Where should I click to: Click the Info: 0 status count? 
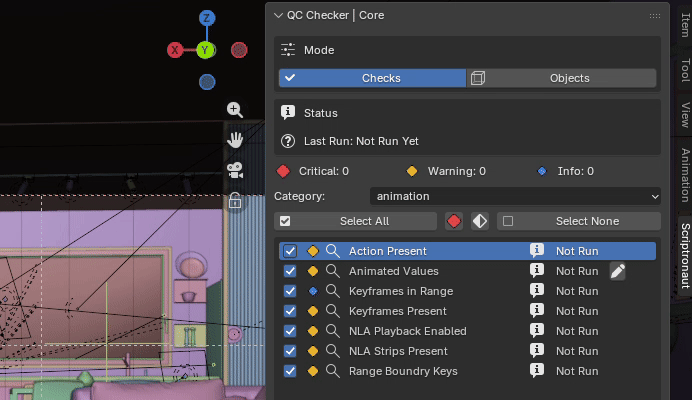coord(575,171)
